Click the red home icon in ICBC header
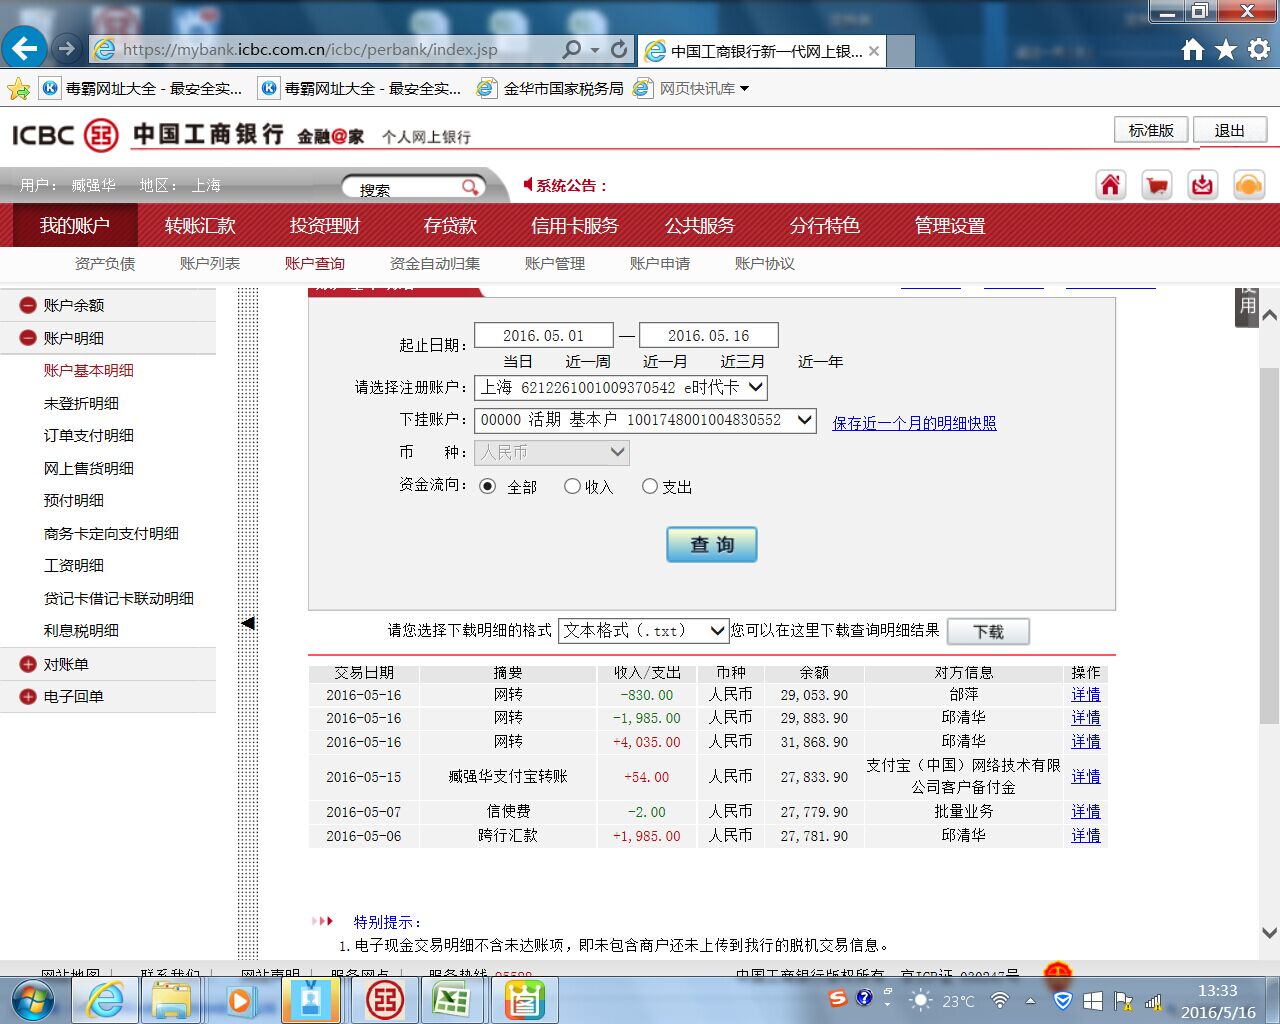Viewport: 1280px width, 1024px height. (x=1111, y=185)
